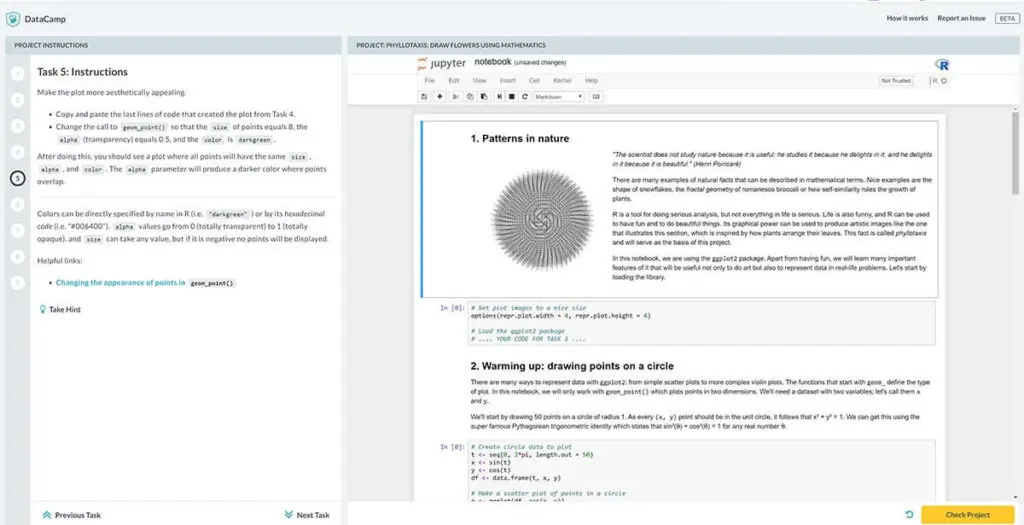Click the Previous Task double-chevron icon
The image size is (1024, 525).
point(46,515)
